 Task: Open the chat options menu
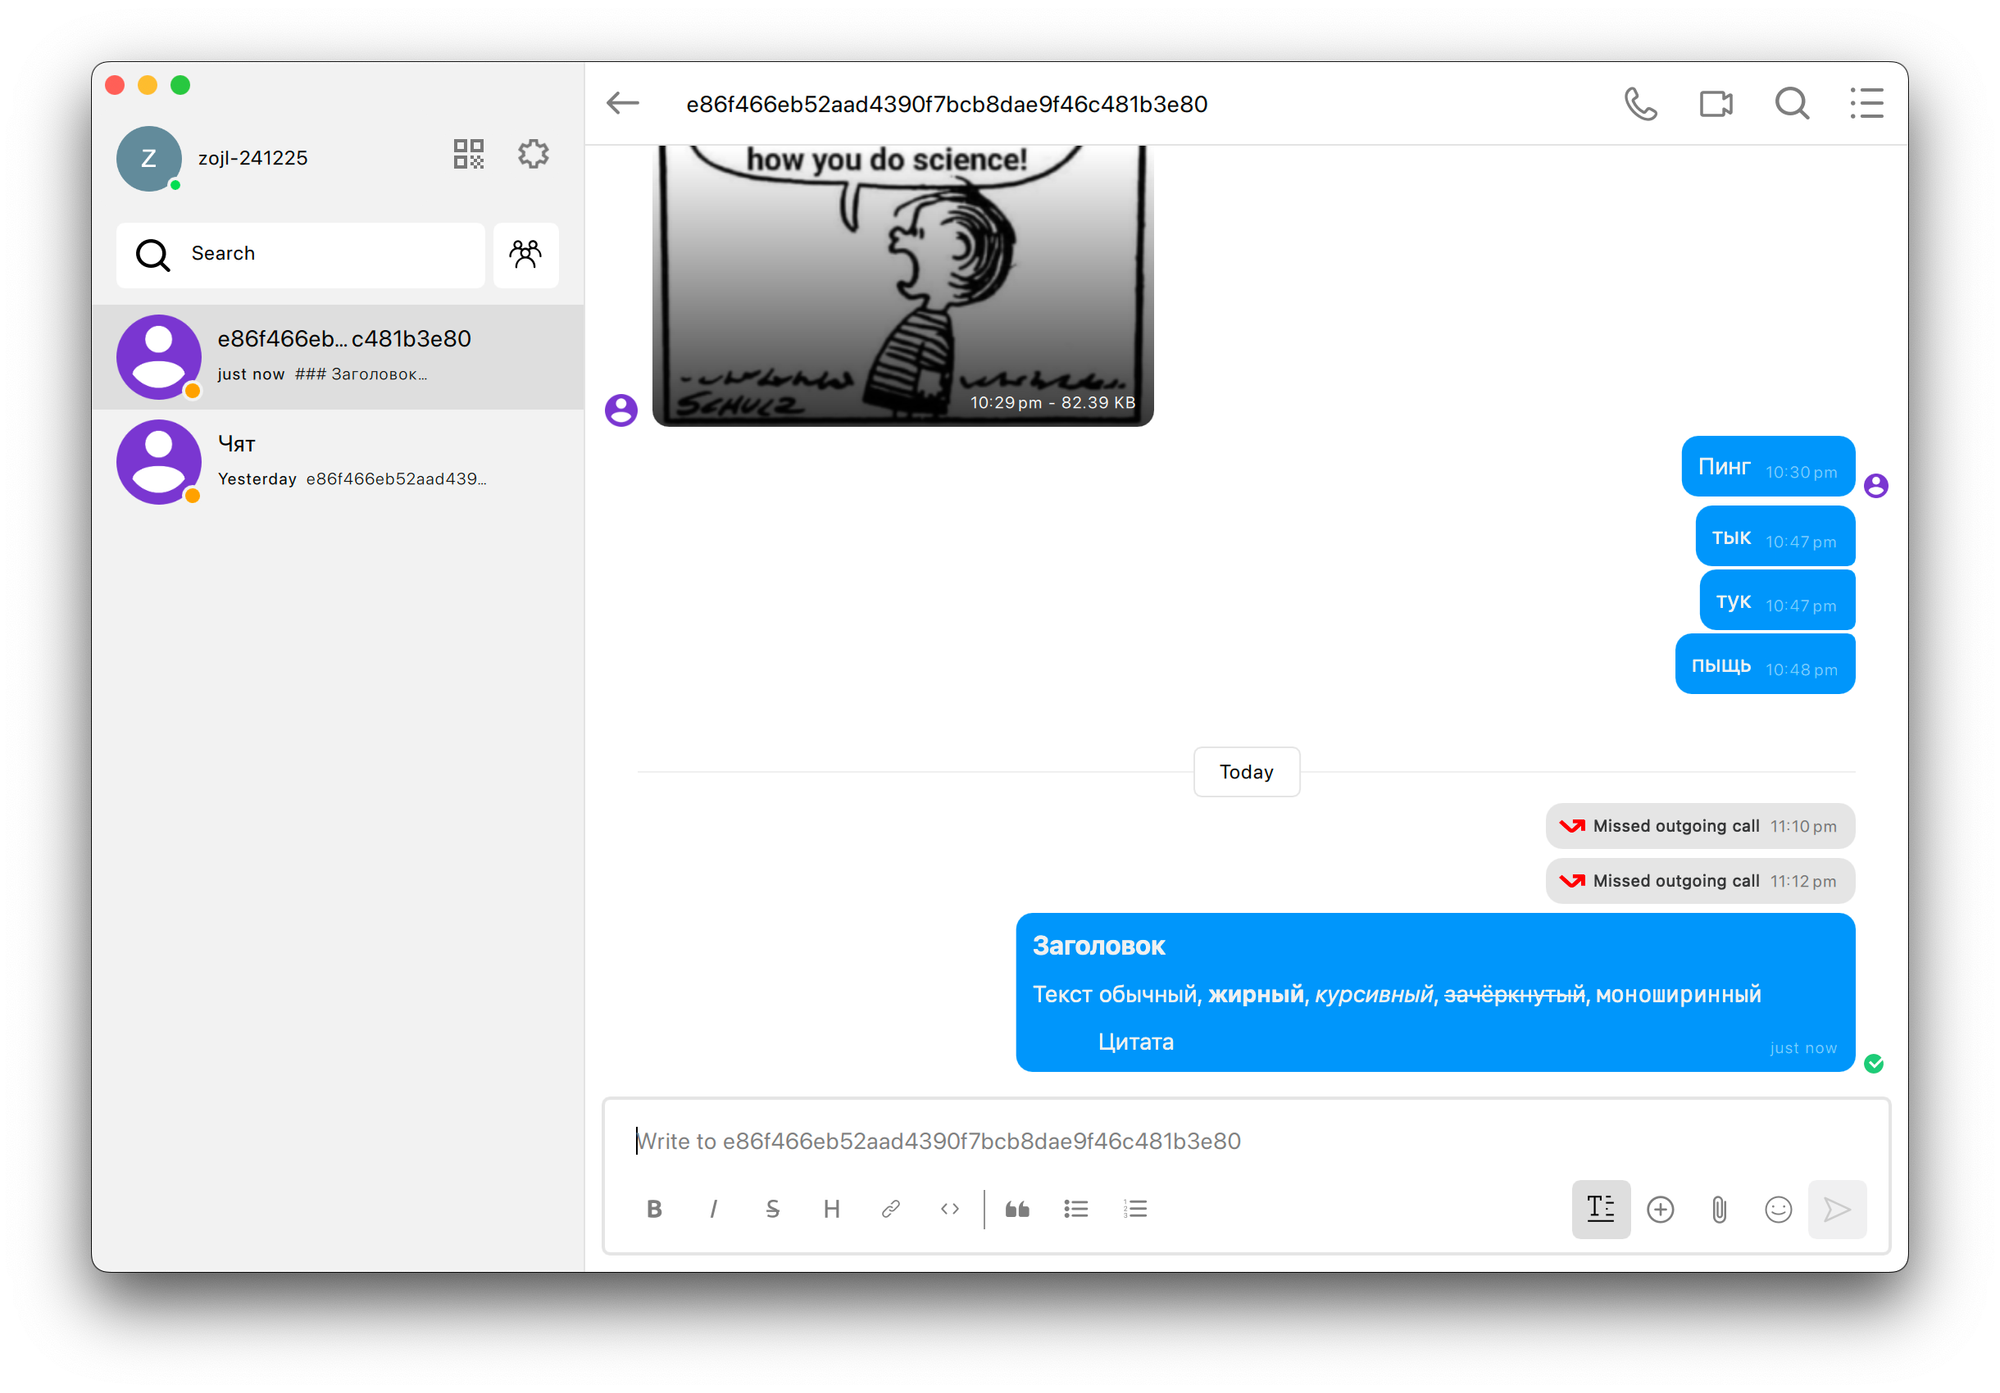[x=1866, y=104]
